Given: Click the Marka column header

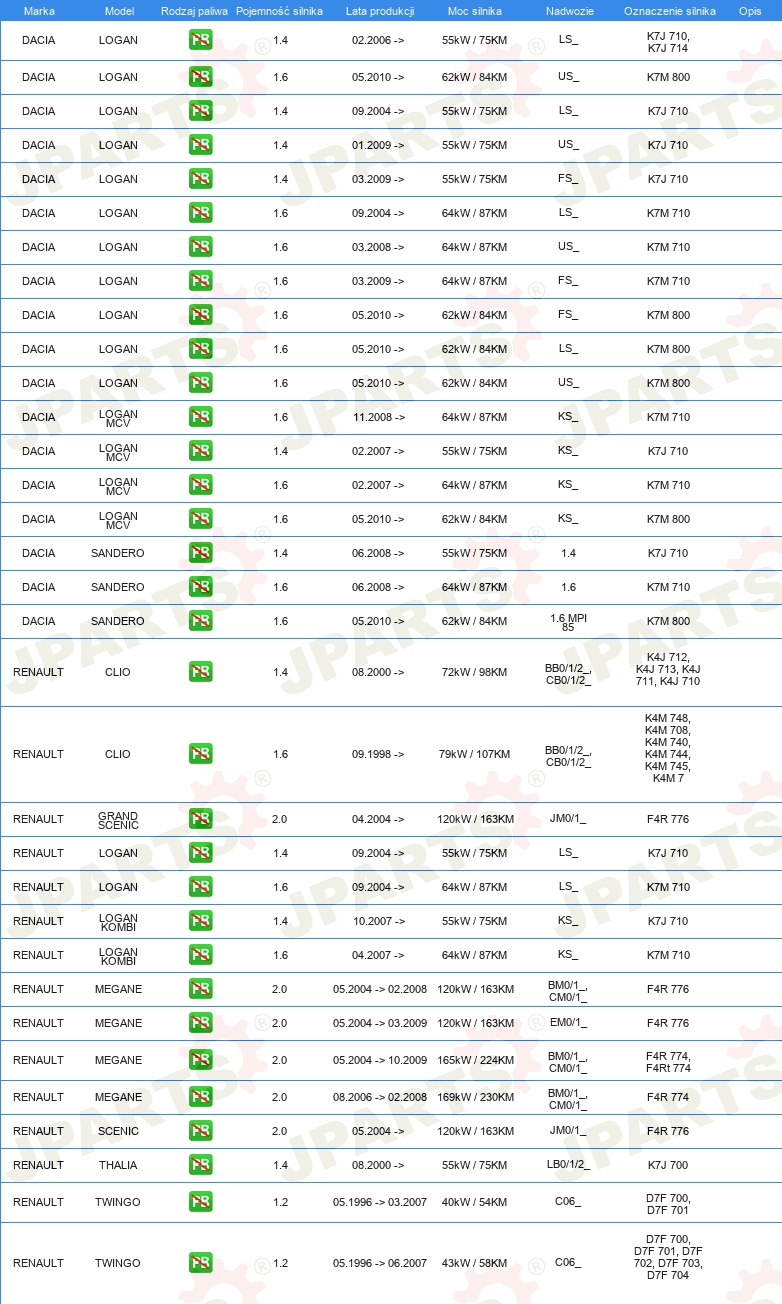Looking at the screenshot, I should [x=39, y=12].
